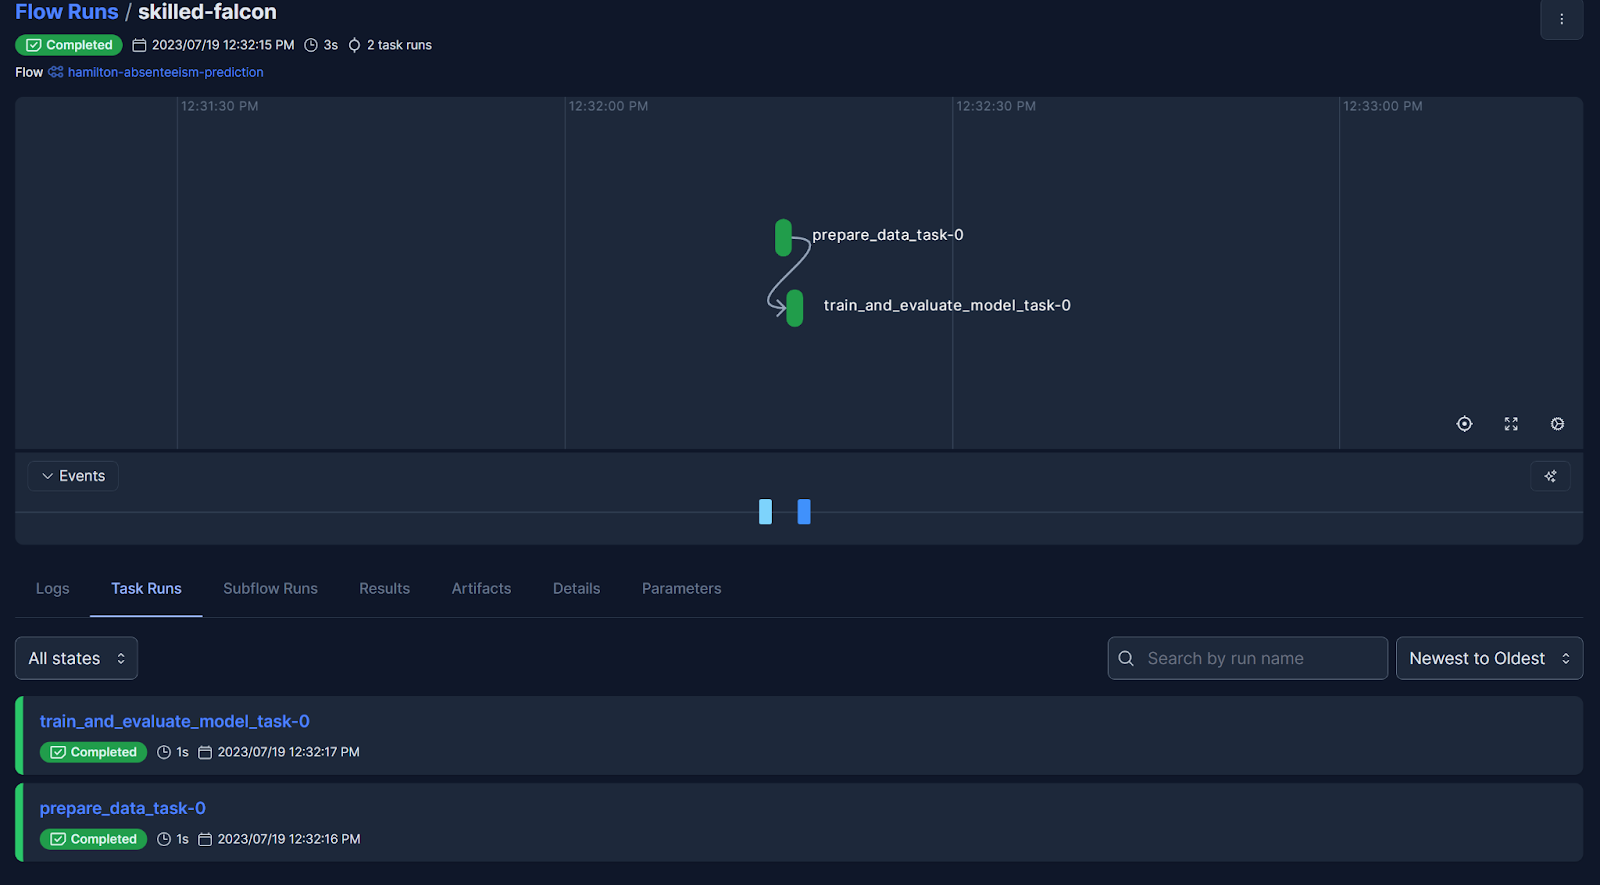Click the 2023/07/19 12:32:17 PM timestamp
Screen dimensions: 1600x885
click(x=289, y=752)
